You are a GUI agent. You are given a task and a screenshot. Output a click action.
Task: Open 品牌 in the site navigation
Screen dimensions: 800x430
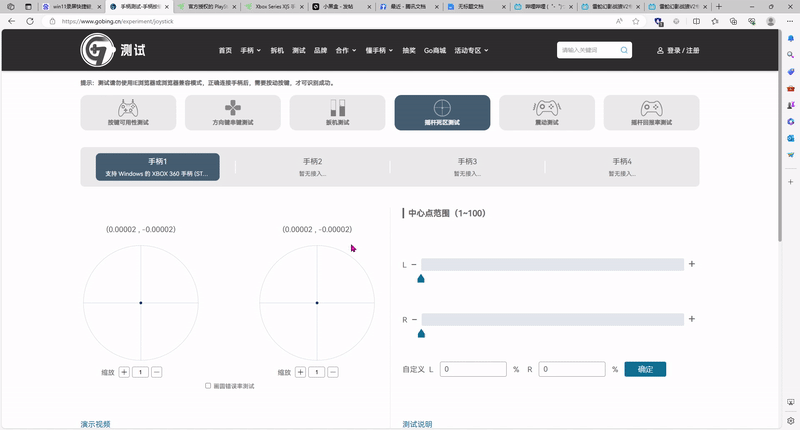(320, 50)
